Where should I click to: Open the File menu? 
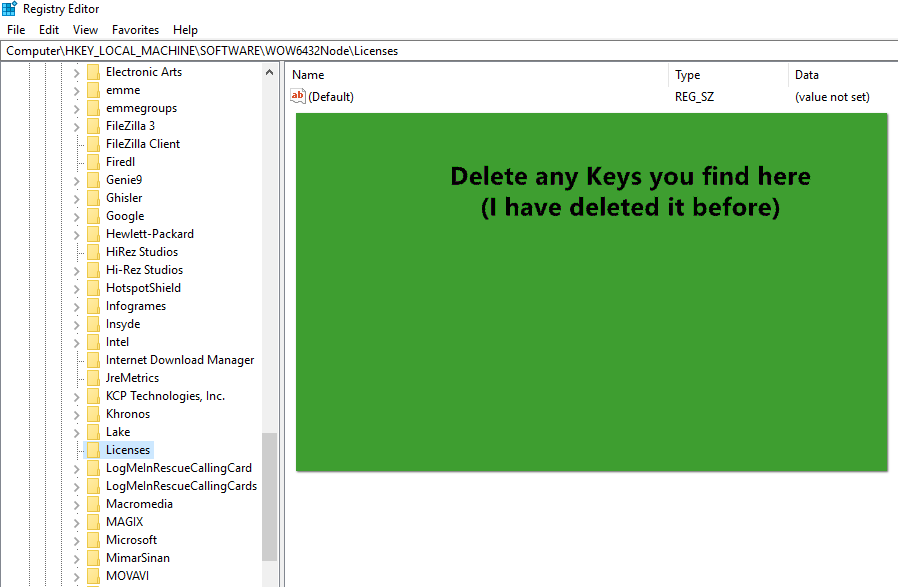(16, 30)
